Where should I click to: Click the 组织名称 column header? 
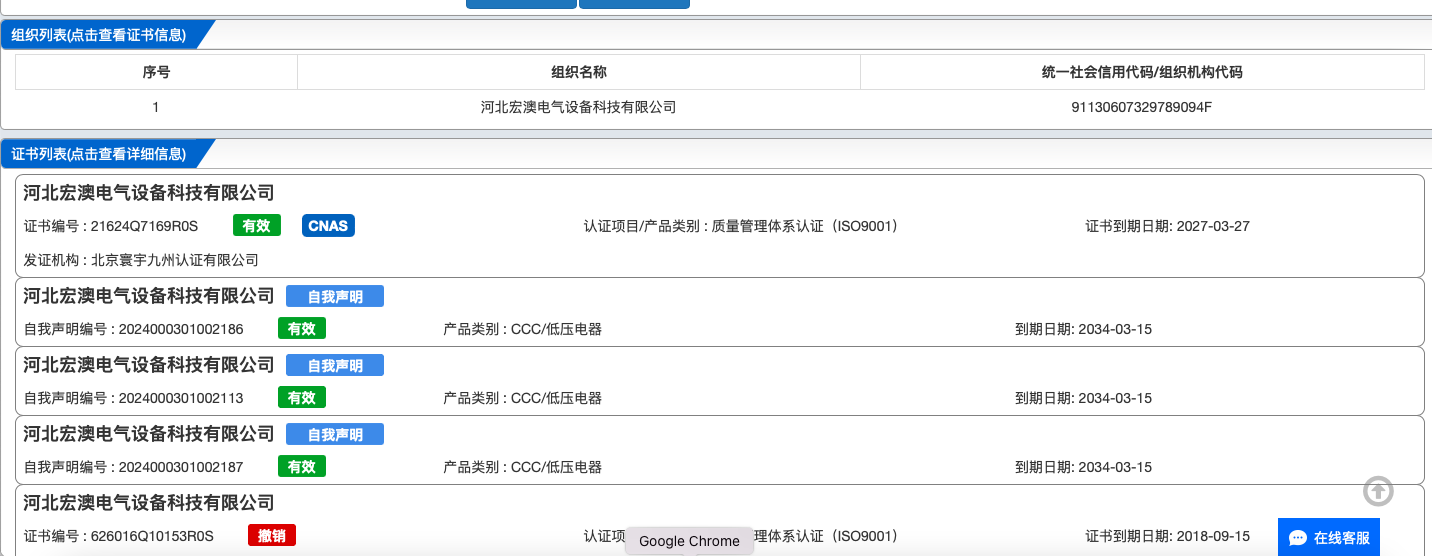579,72
